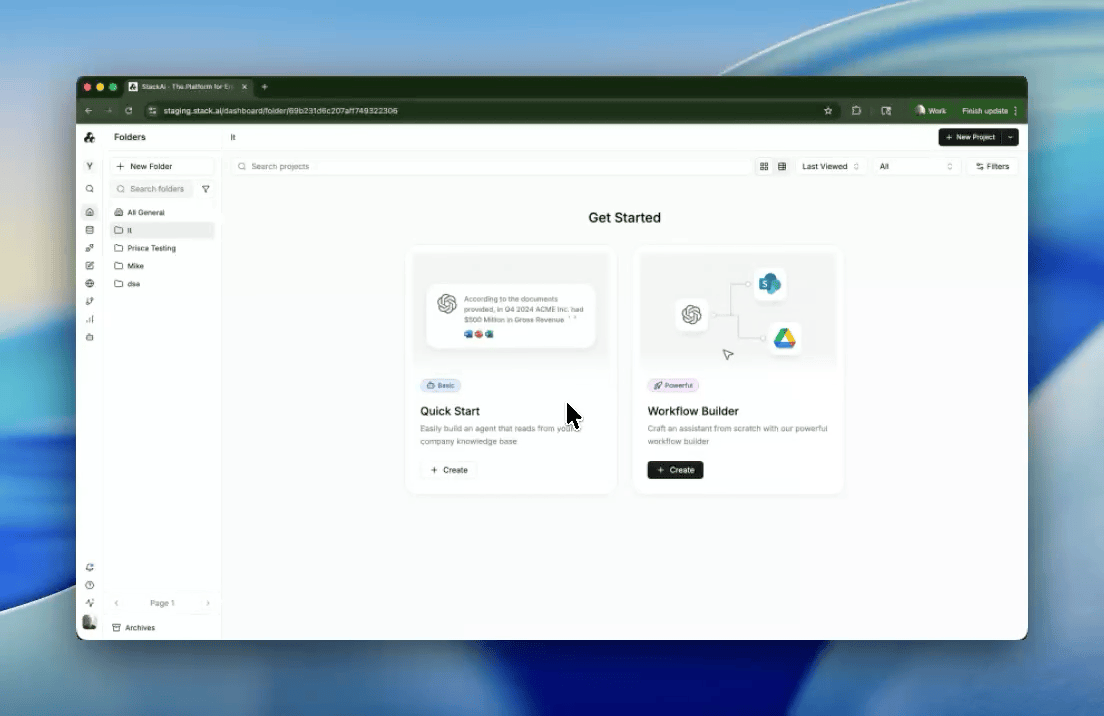The width and height of the screenshot is (1104, 716).
Task: Click the Page 1 label
Action: tap(162, 603)
